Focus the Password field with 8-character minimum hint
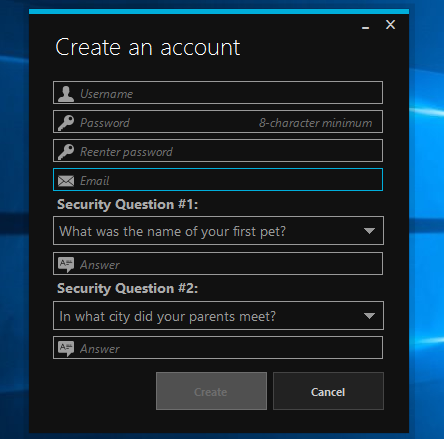Screen dimensions: 444x439 (x=218, y=122)
